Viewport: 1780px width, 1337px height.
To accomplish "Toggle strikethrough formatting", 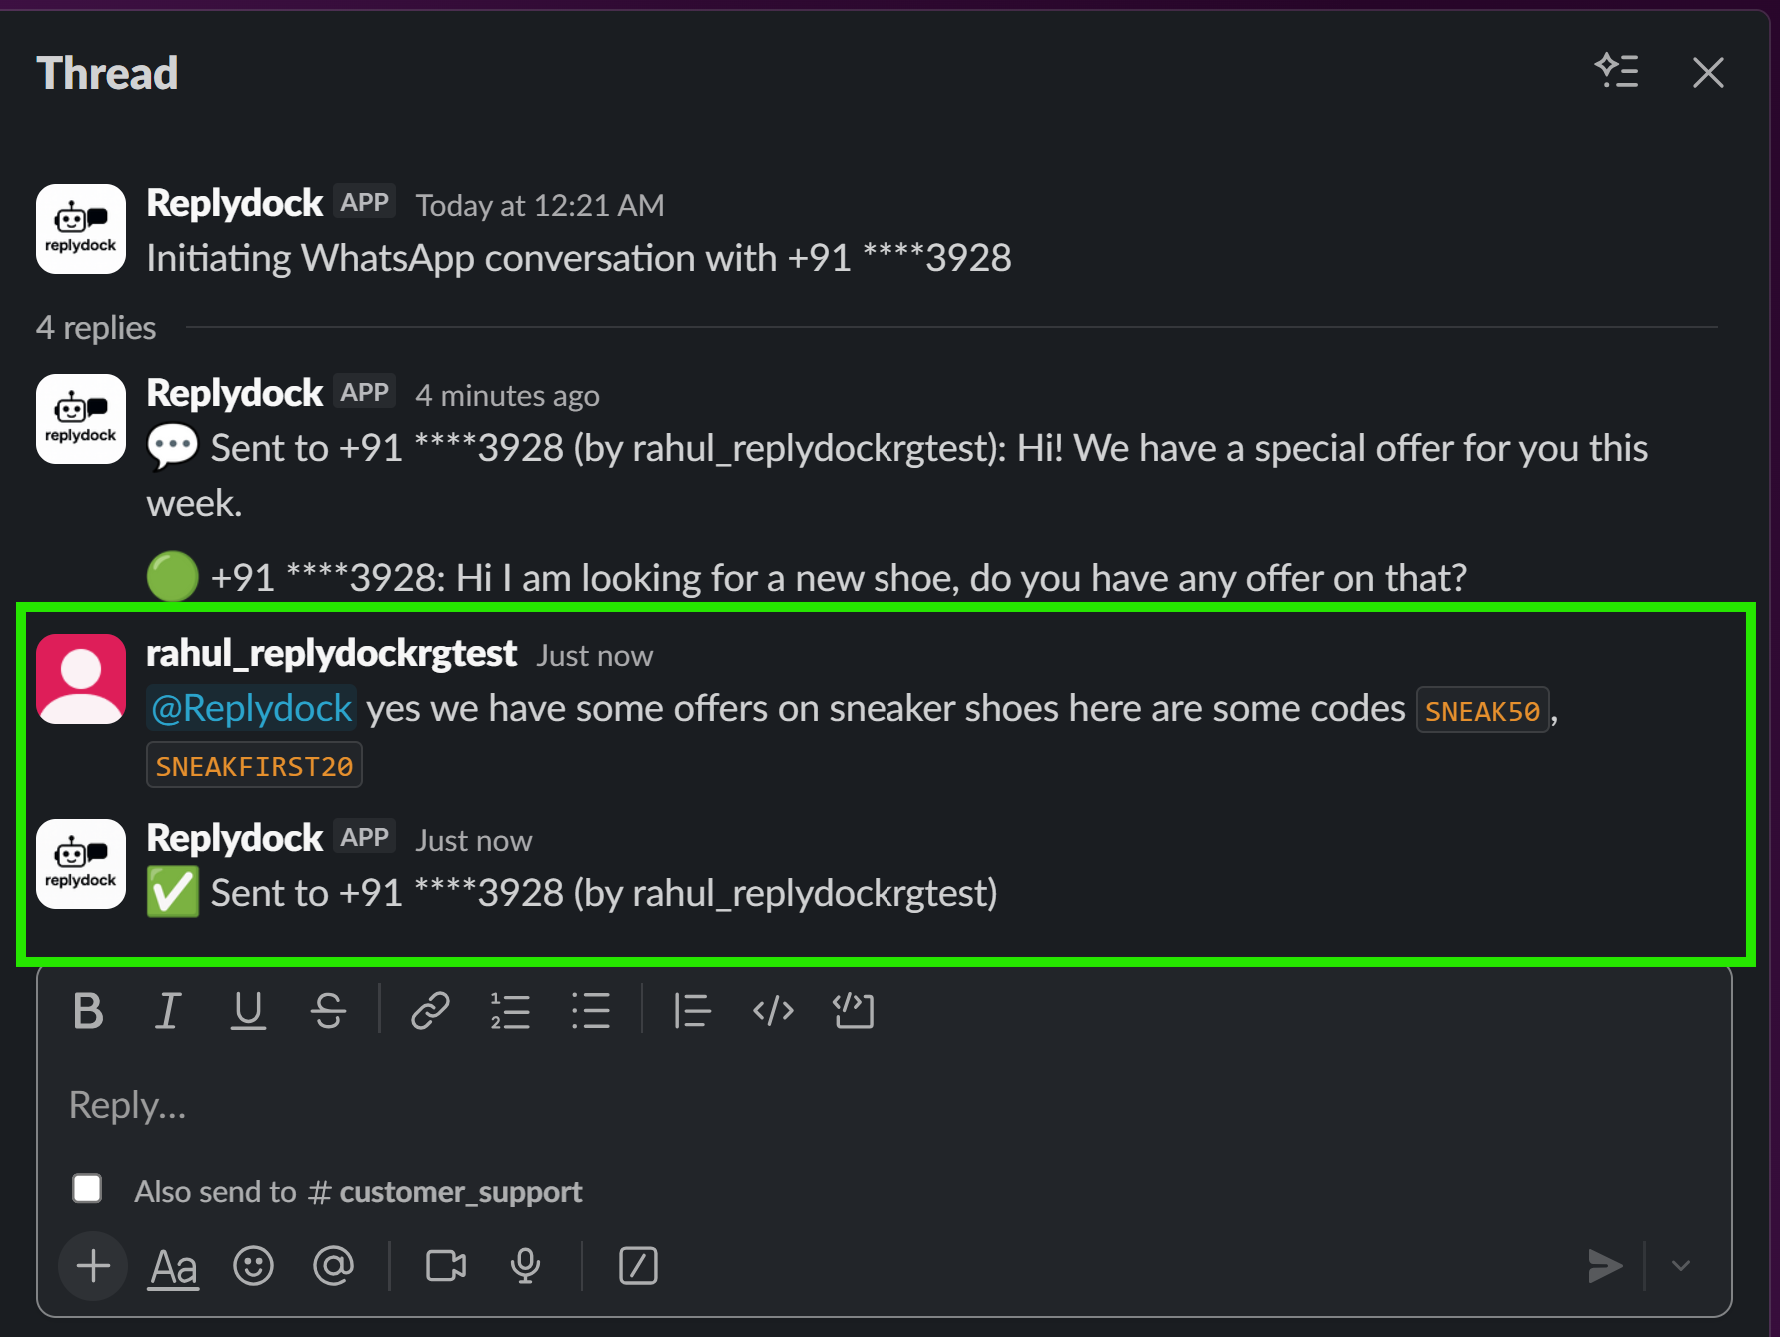I will [x=330, y=1010].
